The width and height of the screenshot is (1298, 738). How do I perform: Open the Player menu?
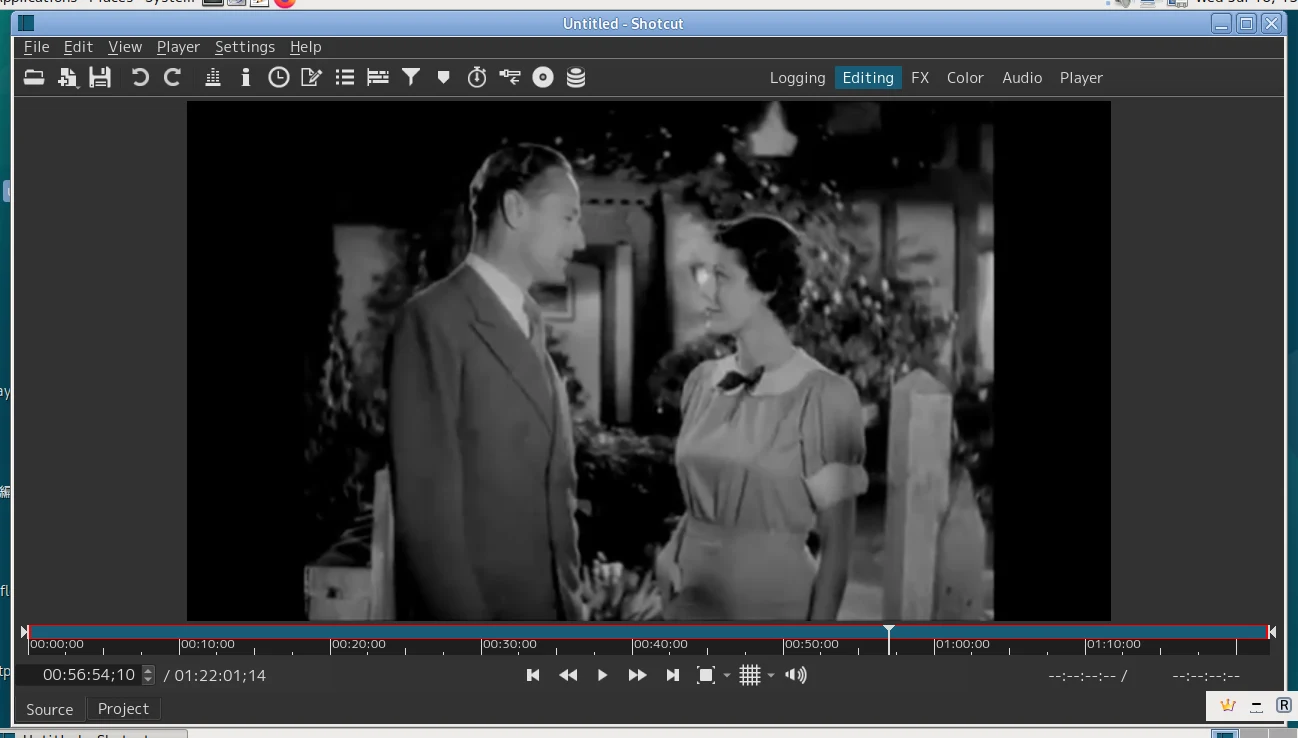pos(178,47)
